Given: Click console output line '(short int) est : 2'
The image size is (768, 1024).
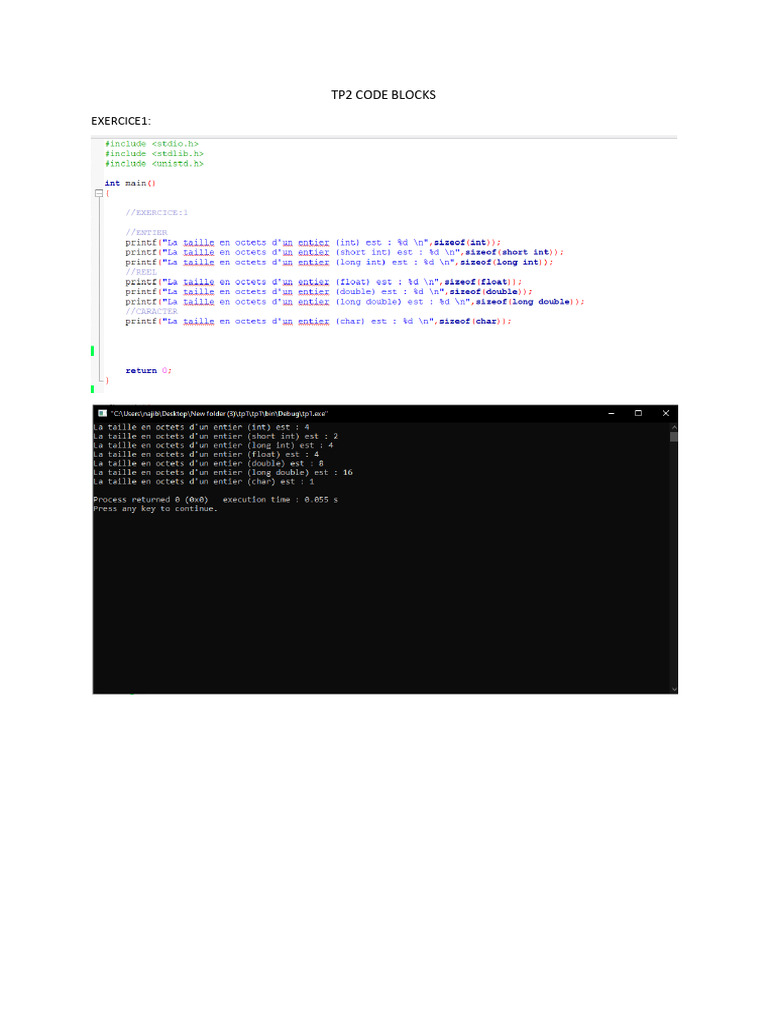Looking at the screenshot, I should 216,436.
